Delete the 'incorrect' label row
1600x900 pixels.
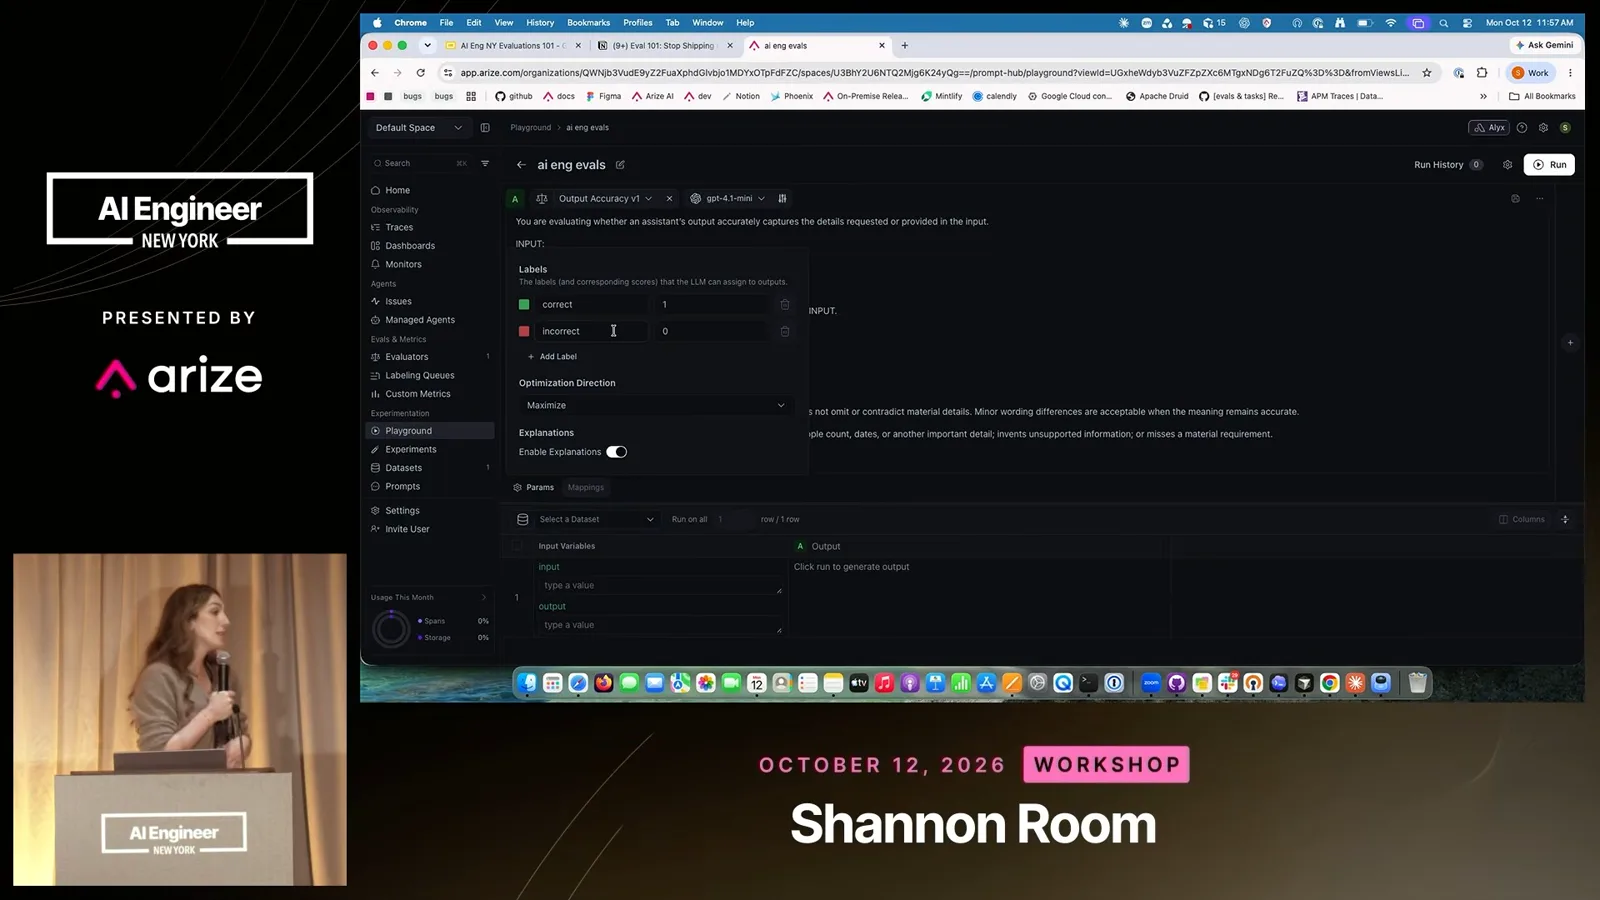click(x=785, y=331)
